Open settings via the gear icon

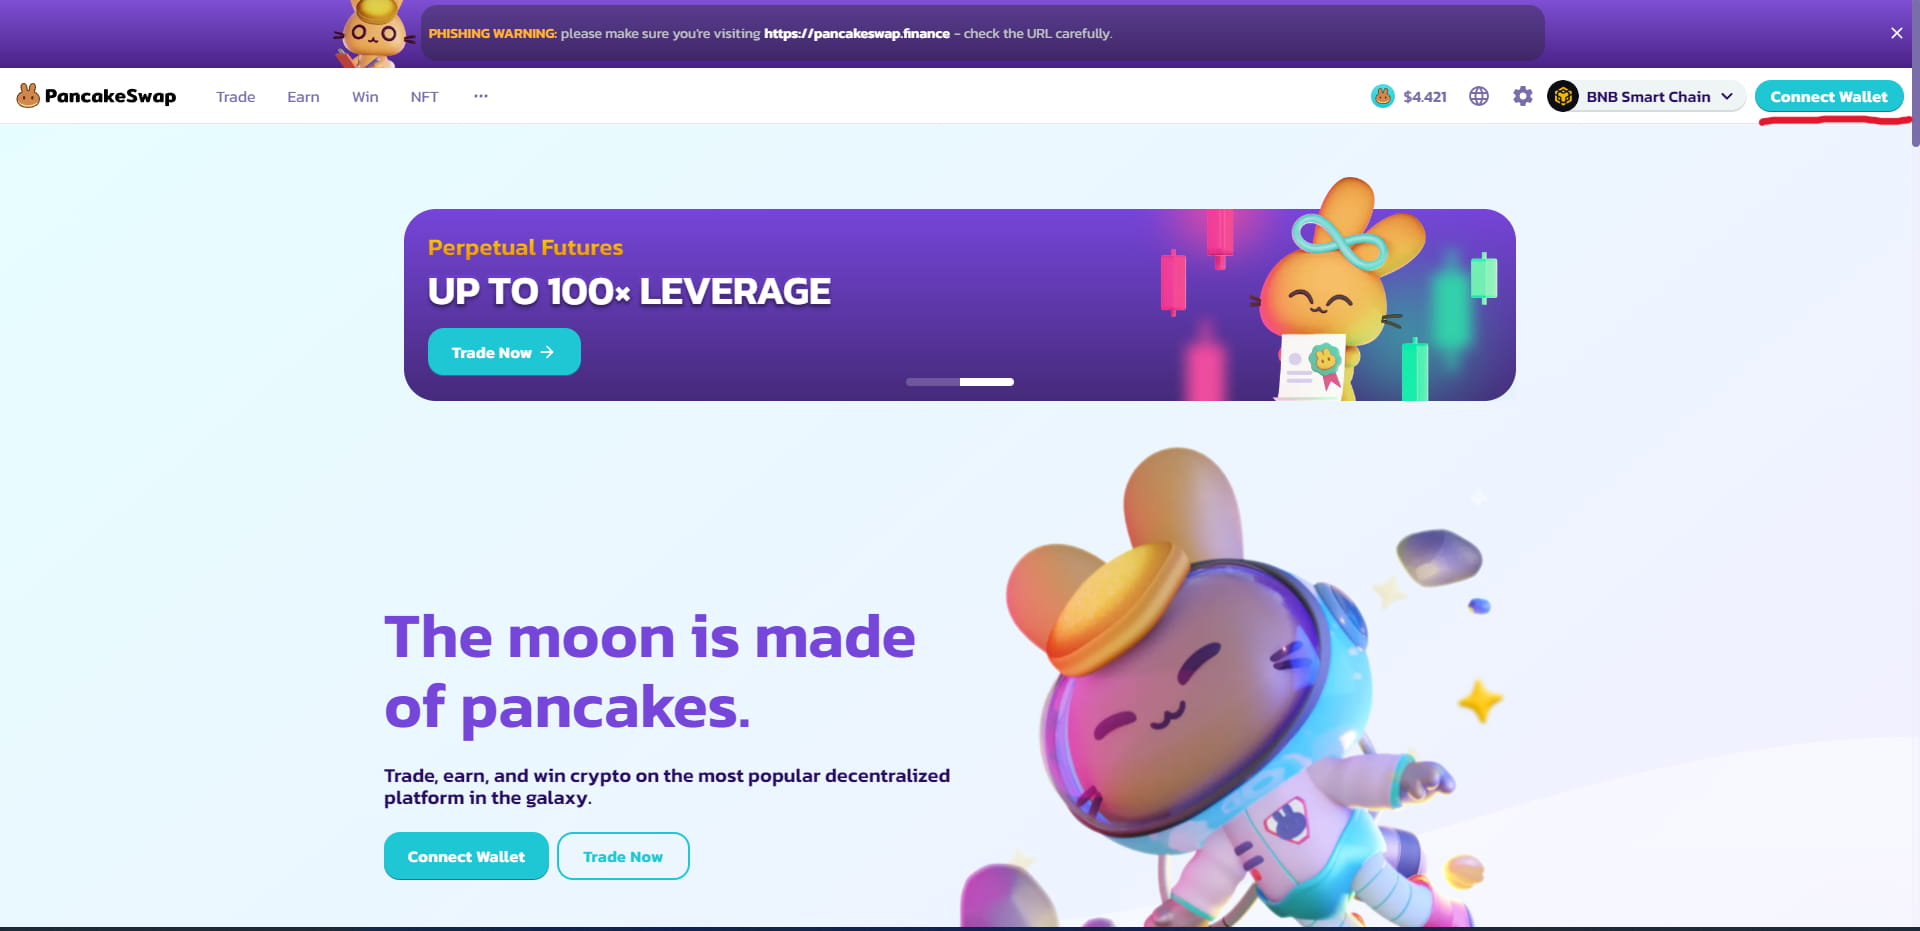(1522, 96)
